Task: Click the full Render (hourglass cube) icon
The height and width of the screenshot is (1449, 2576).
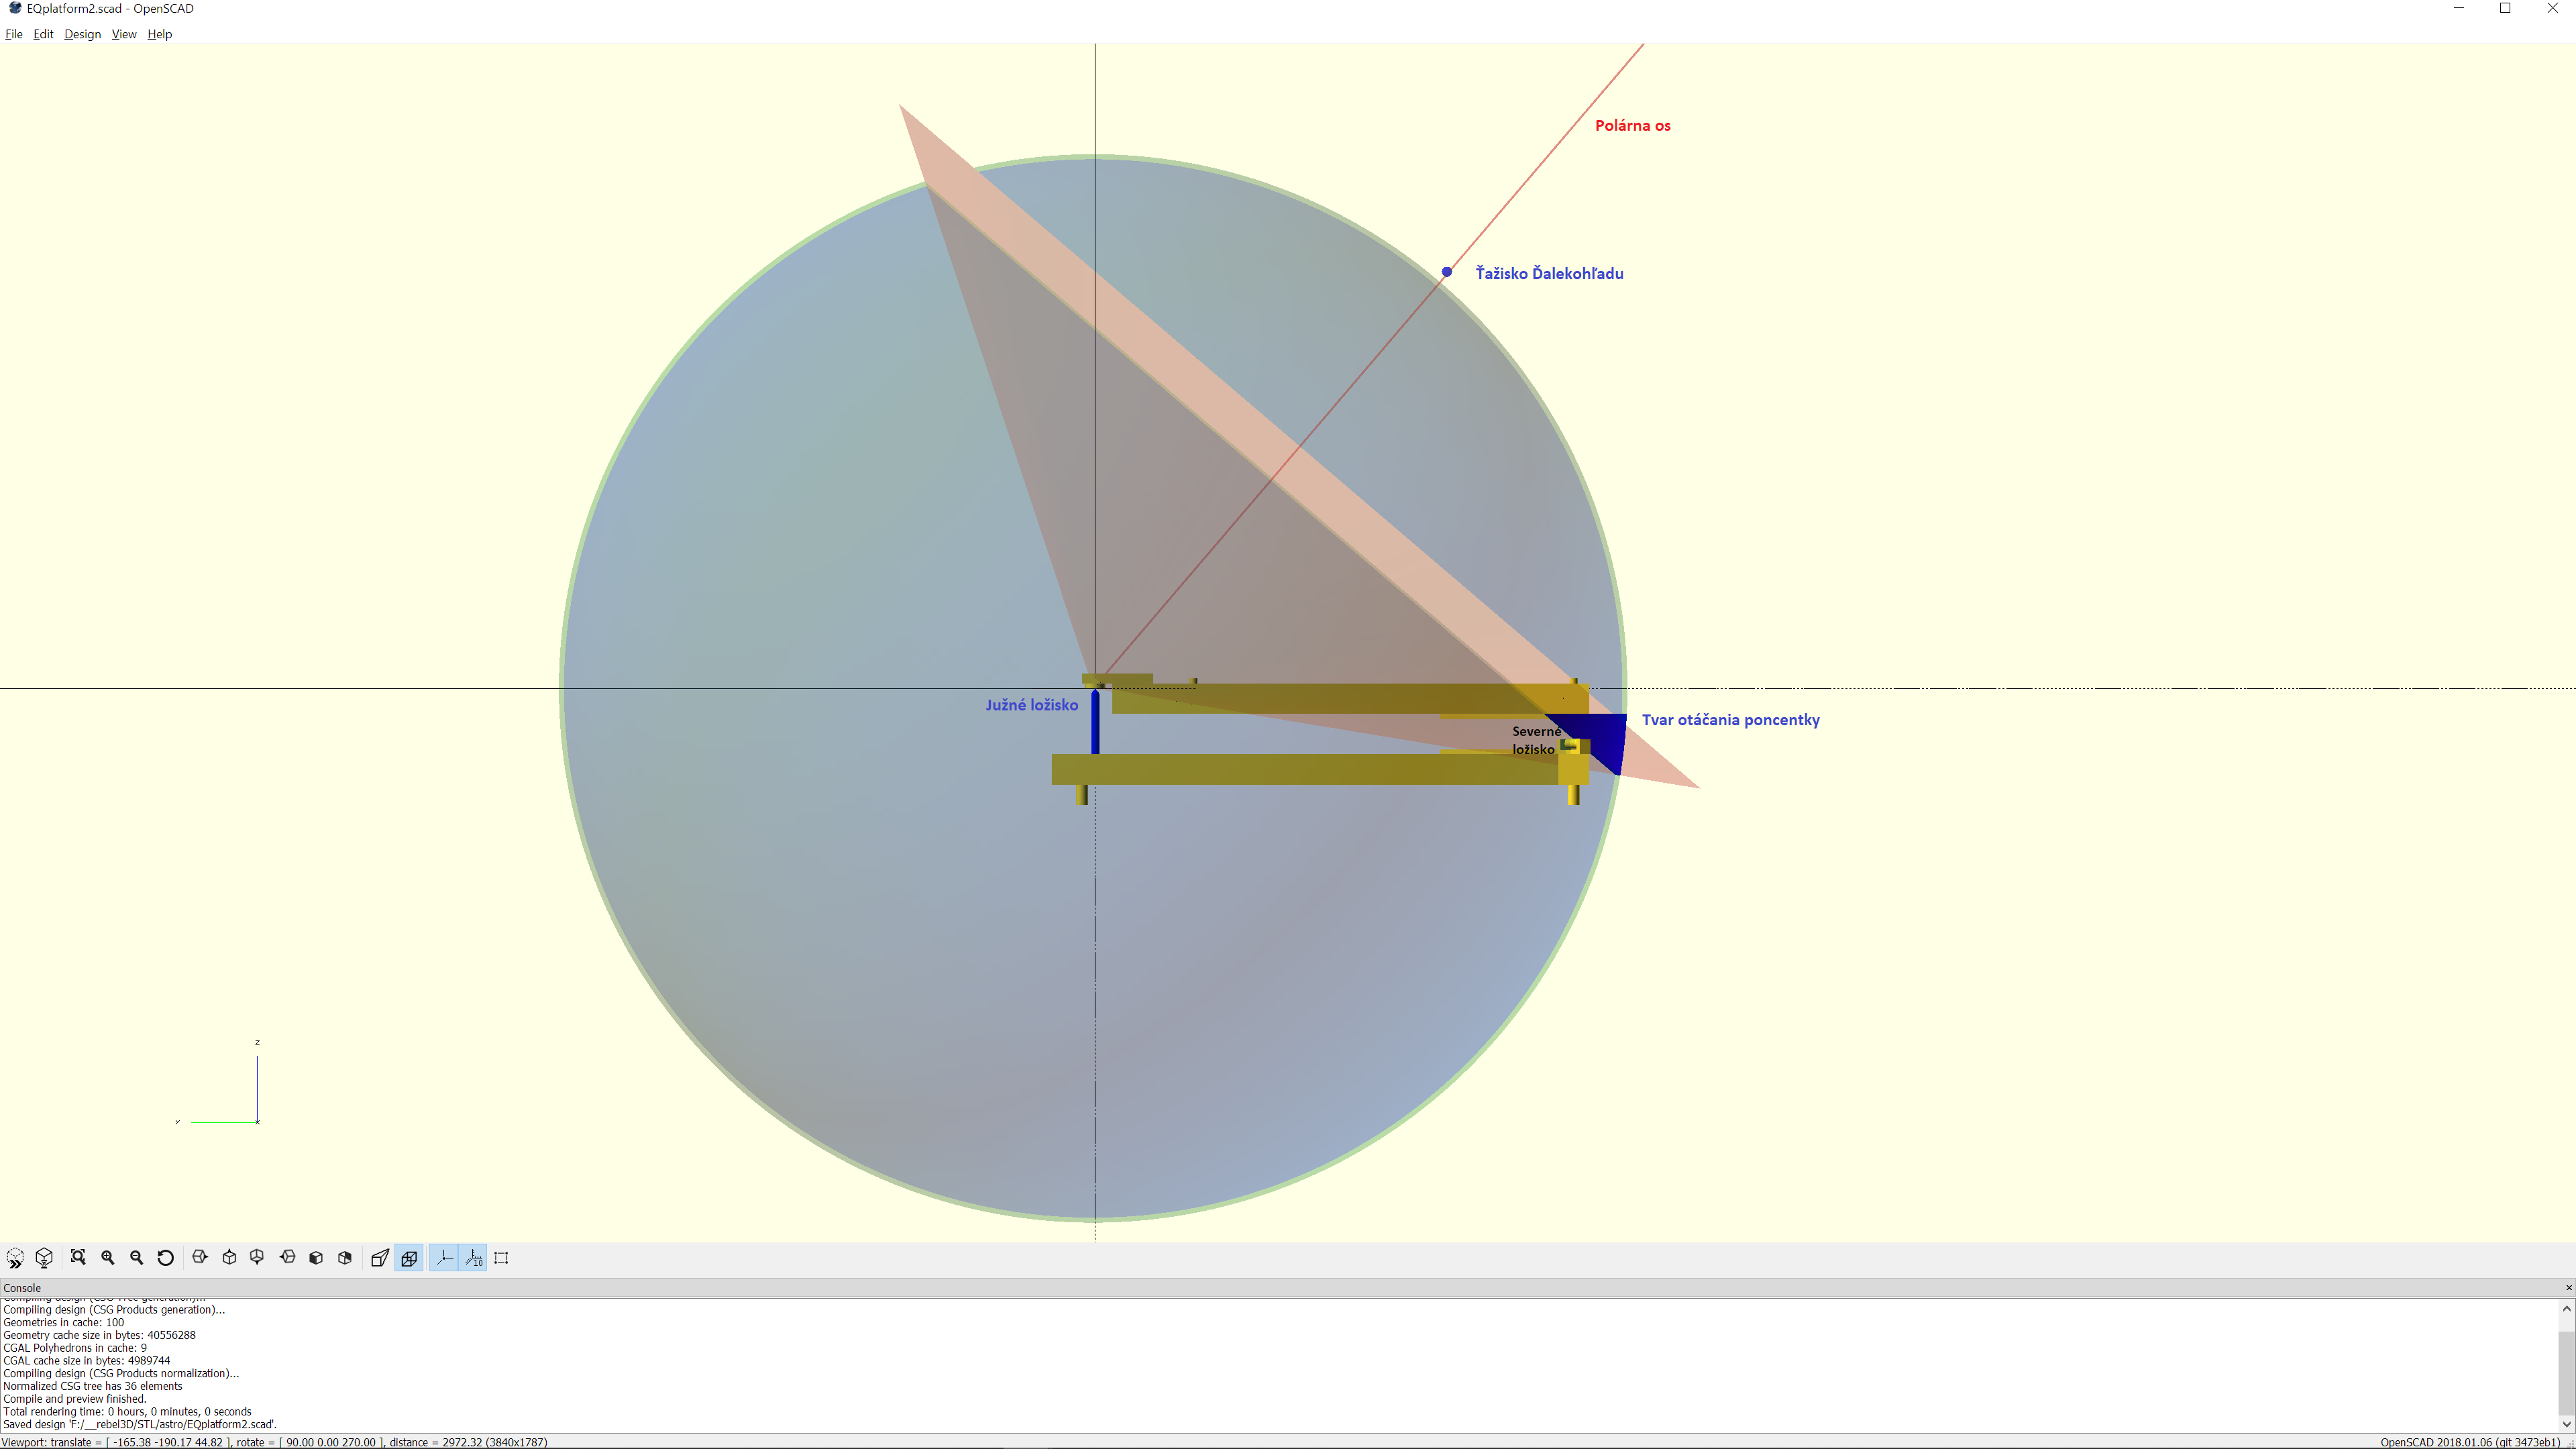Action: point(44,1258)
